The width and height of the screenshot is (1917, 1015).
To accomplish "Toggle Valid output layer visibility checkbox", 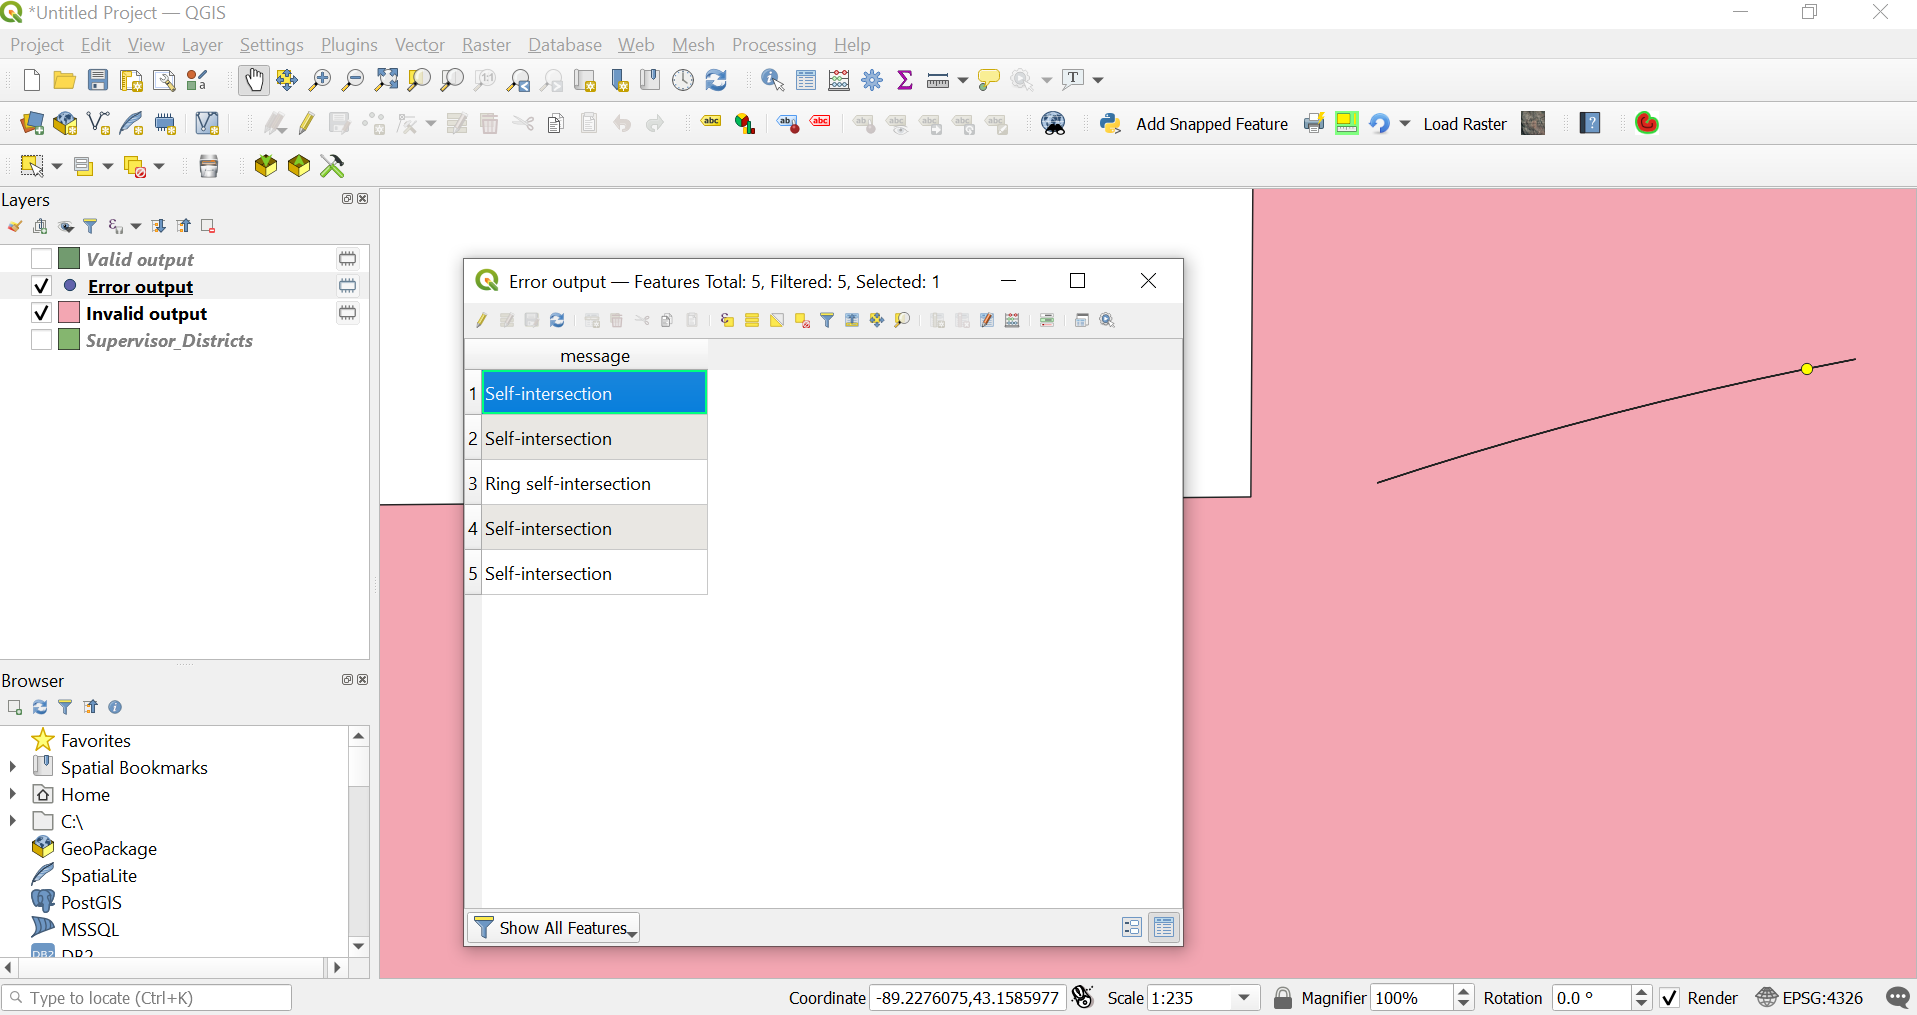I will (x=41, y=259).
